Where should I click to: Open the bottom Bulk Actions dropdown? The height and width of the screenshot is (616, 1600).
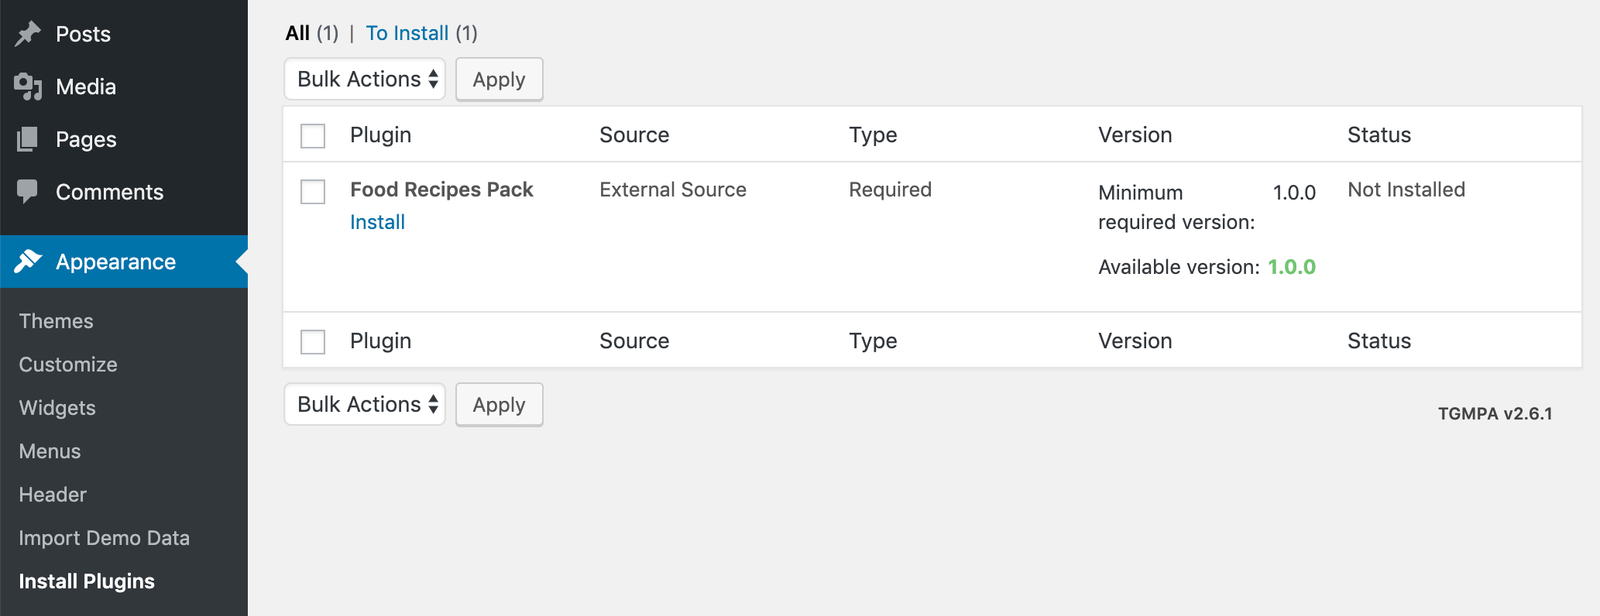(365, 404)
